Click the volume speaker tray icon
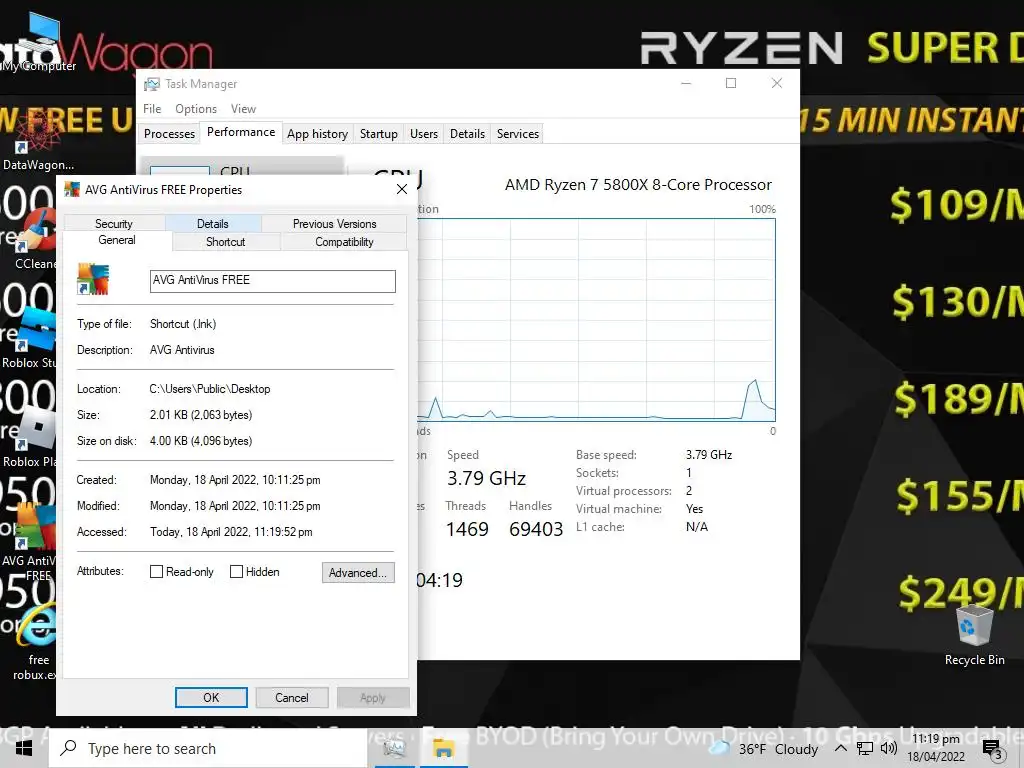 coord(888,748)
